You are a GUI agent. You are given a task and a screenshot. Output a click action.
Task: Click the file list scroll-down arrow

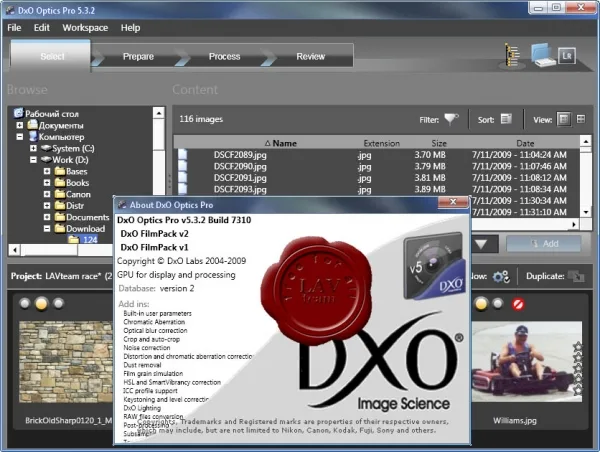[x=586, y=212]
